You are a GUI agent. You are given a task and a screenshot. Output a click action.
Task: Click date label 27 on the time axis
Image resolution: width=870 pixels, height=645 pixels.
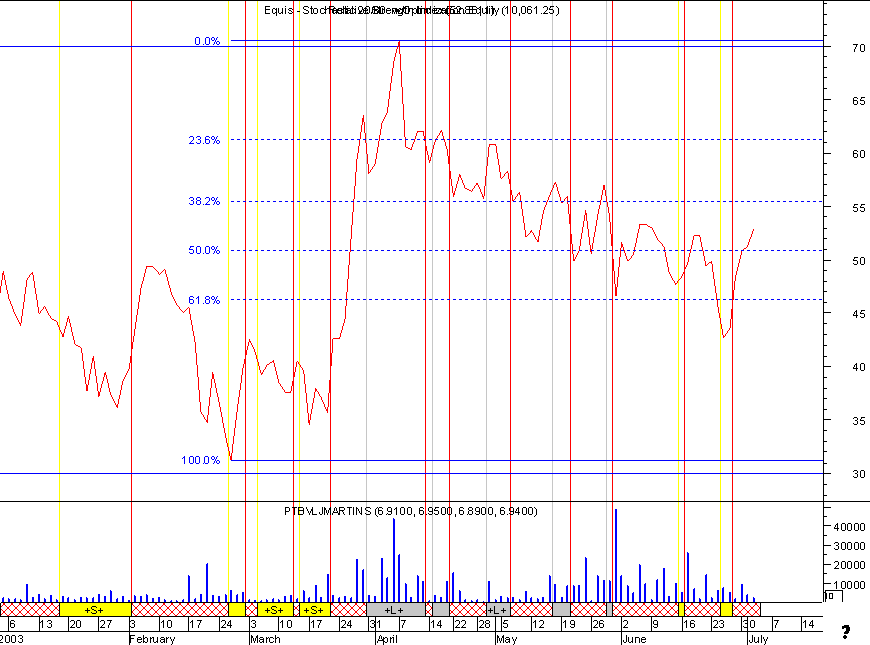point(105,624)
